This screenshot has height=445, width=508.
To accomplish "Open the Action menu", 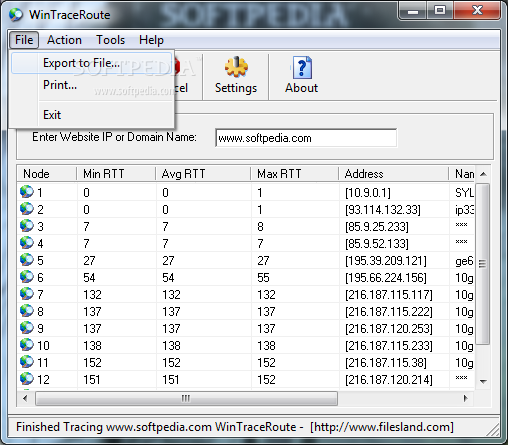I will coord(64,40).
